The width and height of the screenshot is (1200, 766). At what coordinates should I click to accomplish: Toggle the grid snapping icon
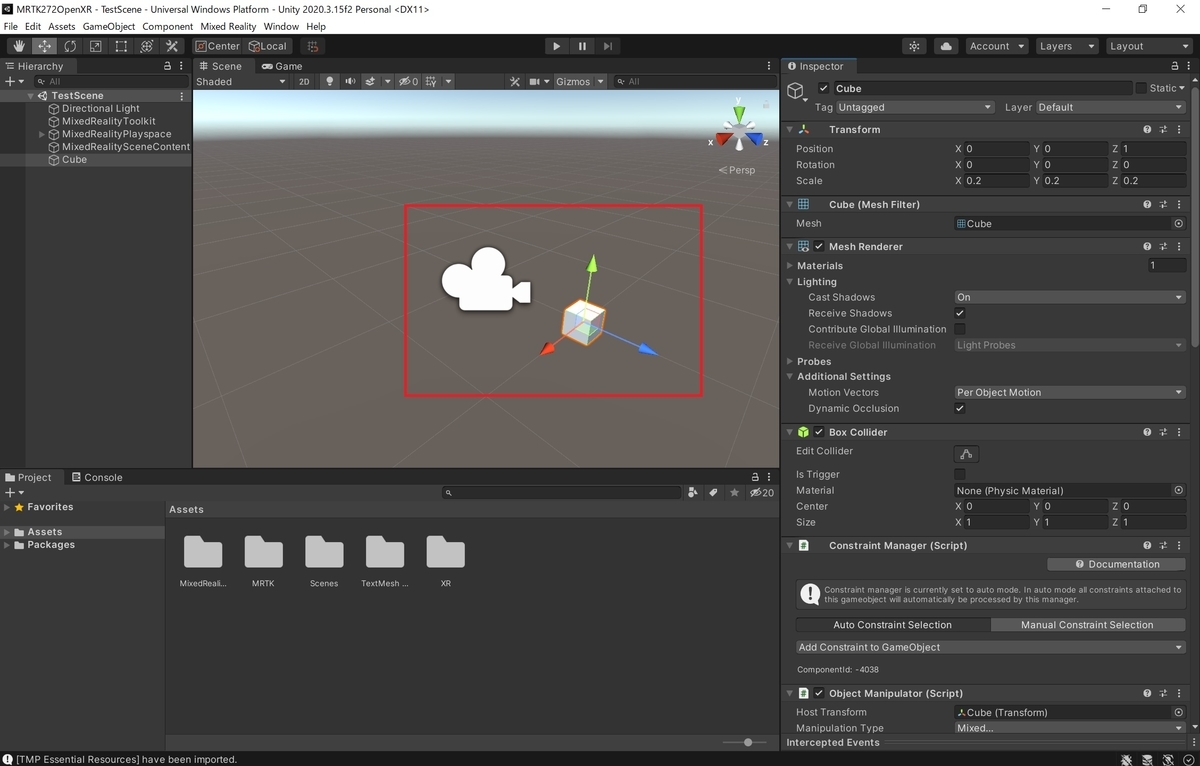313,46
